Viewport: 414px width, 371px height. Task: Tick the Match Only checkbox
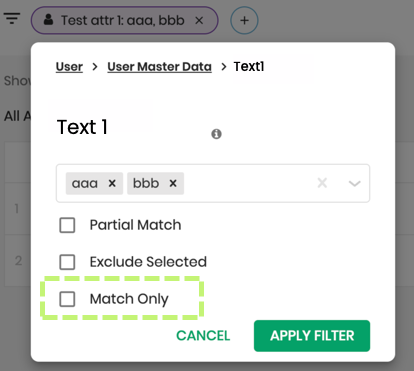pos(67,299)
